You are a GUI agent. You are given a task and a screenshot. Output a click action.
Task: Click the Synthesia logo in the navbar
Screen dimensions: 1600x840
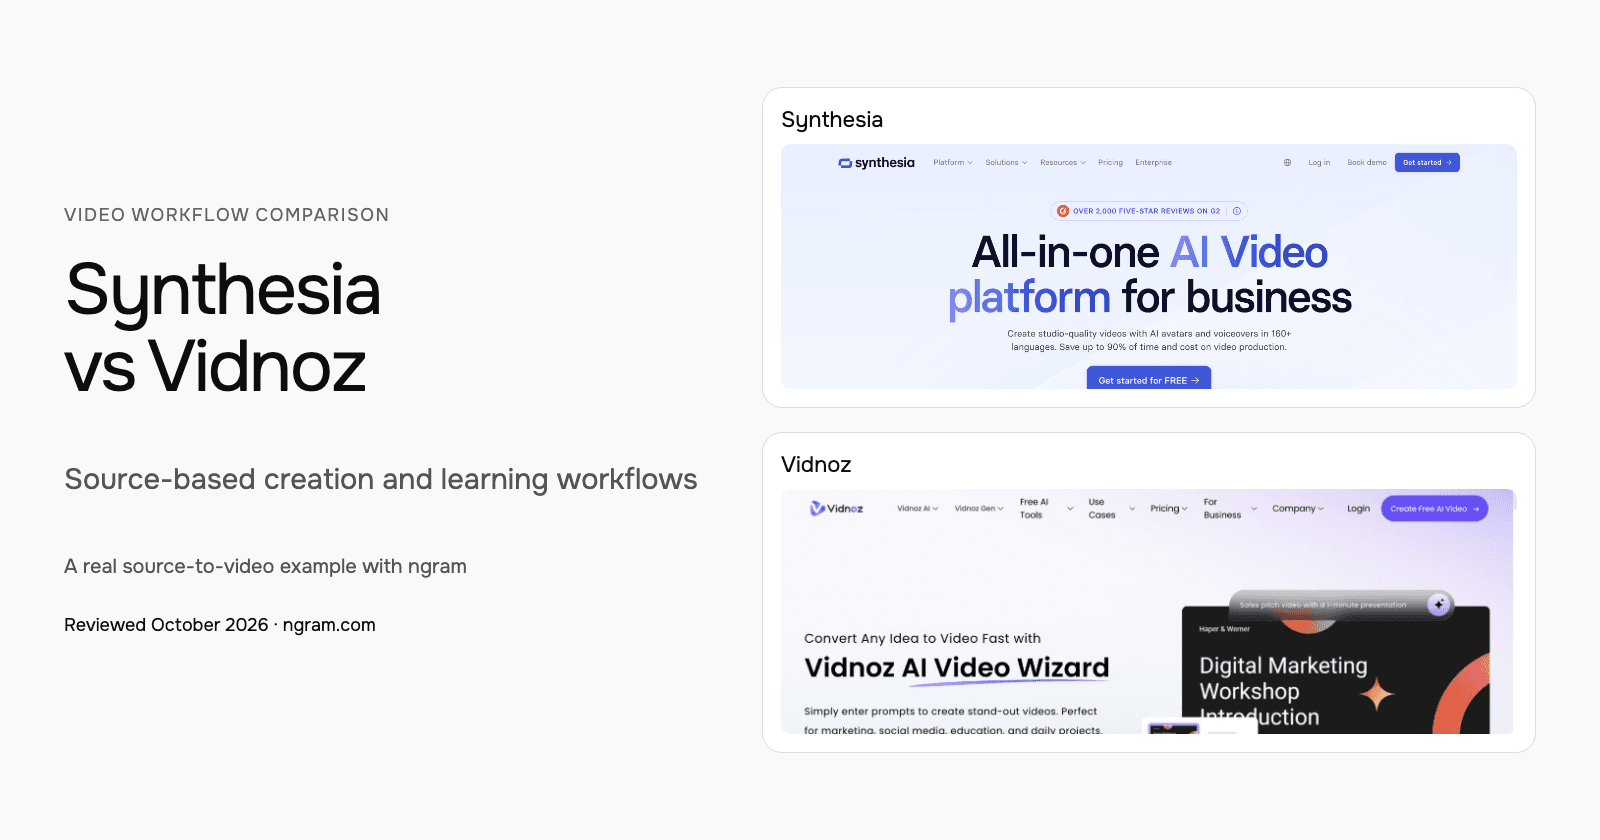pyautogui.click(x=876, y=163)
